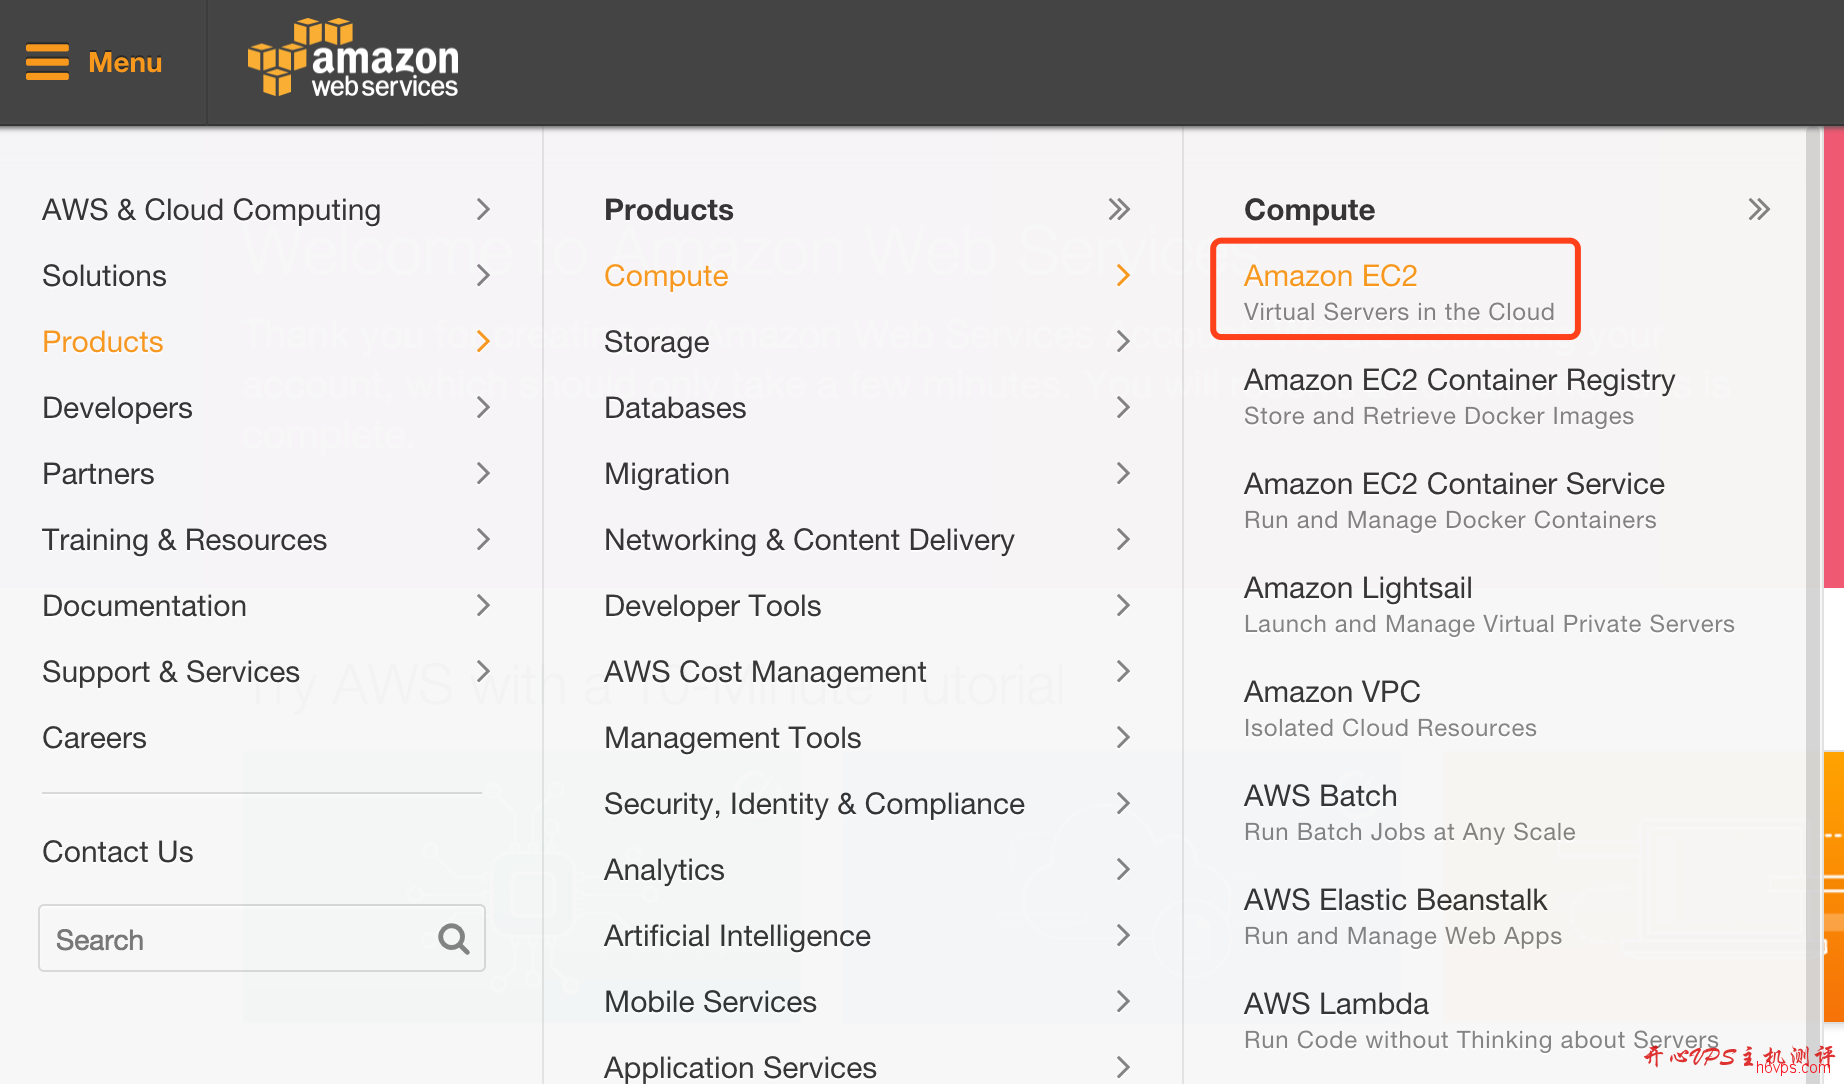Click the double-chevron beside Products header
The height and width of the screenshot is (1084, 1844).
tap(1120, 209)
